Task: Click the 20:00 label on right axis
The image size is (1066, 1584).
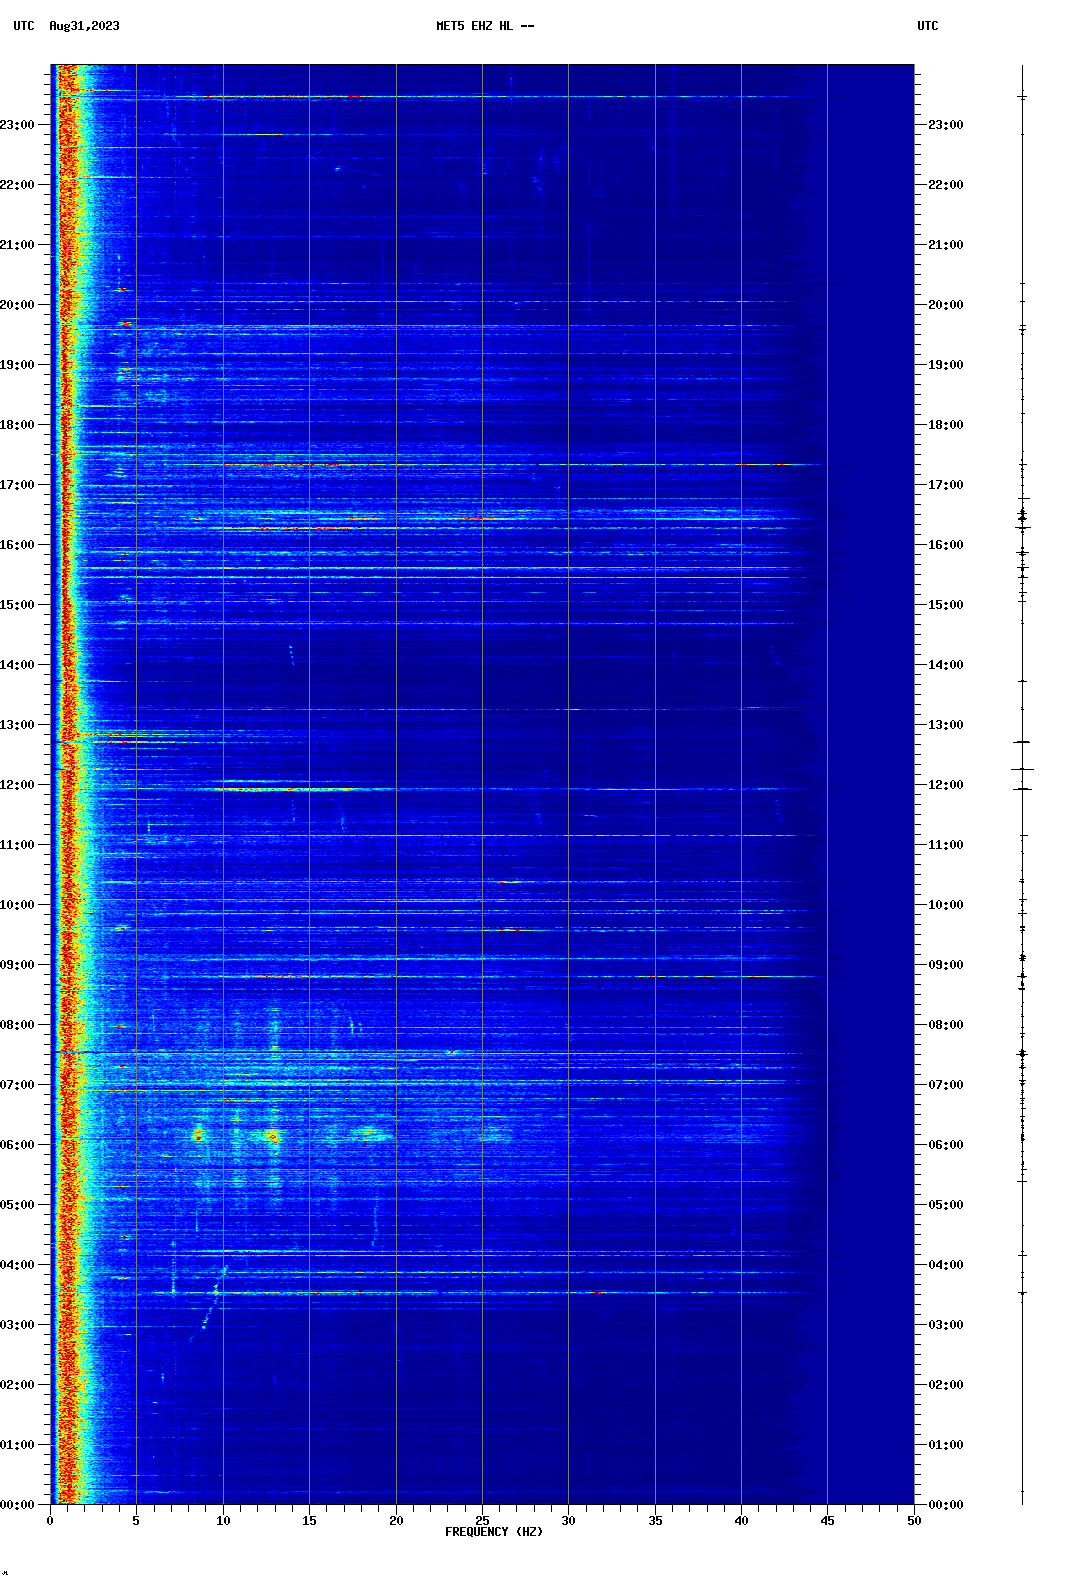Action: [x=945, y=305]
